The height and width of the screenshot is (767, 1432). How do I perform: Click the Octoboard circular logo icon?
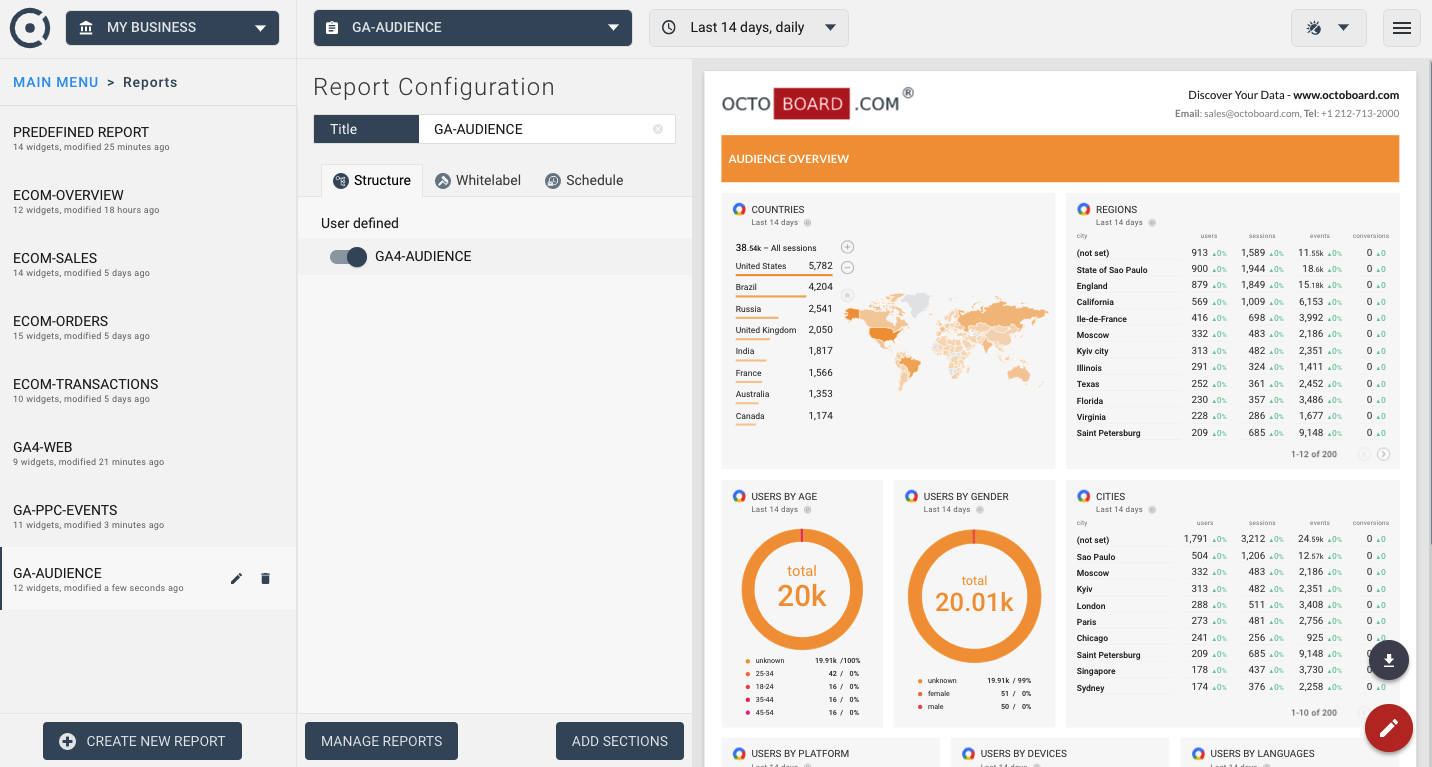pyautogui.click(x=30, y=27)
